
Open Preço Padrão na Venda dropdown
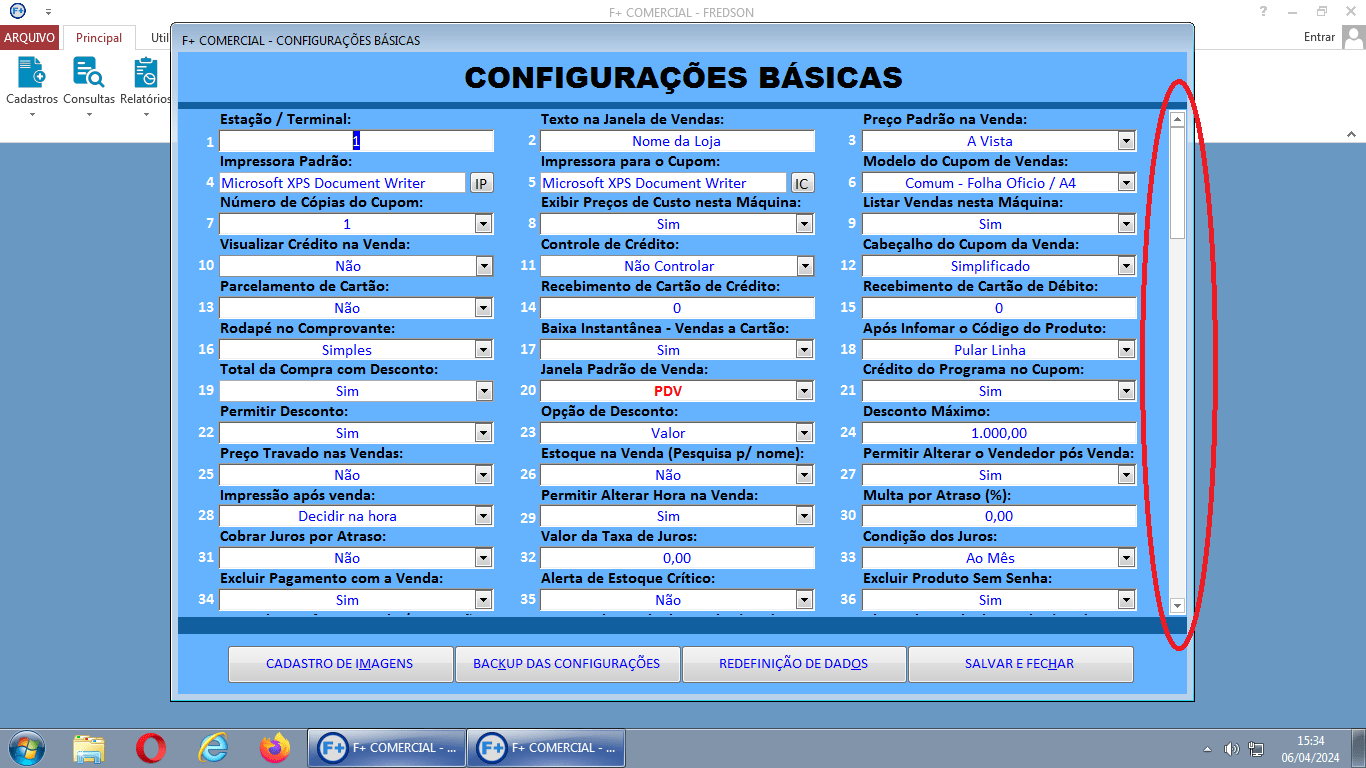(x=1127, y=141)
